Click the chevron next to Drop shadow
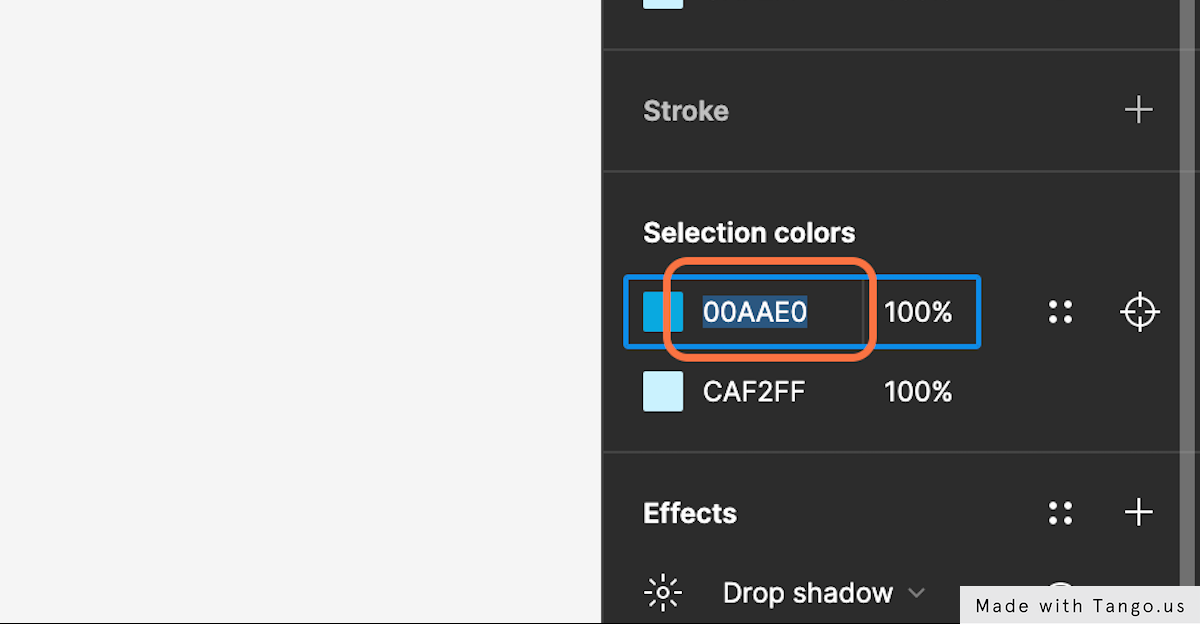 916,593
